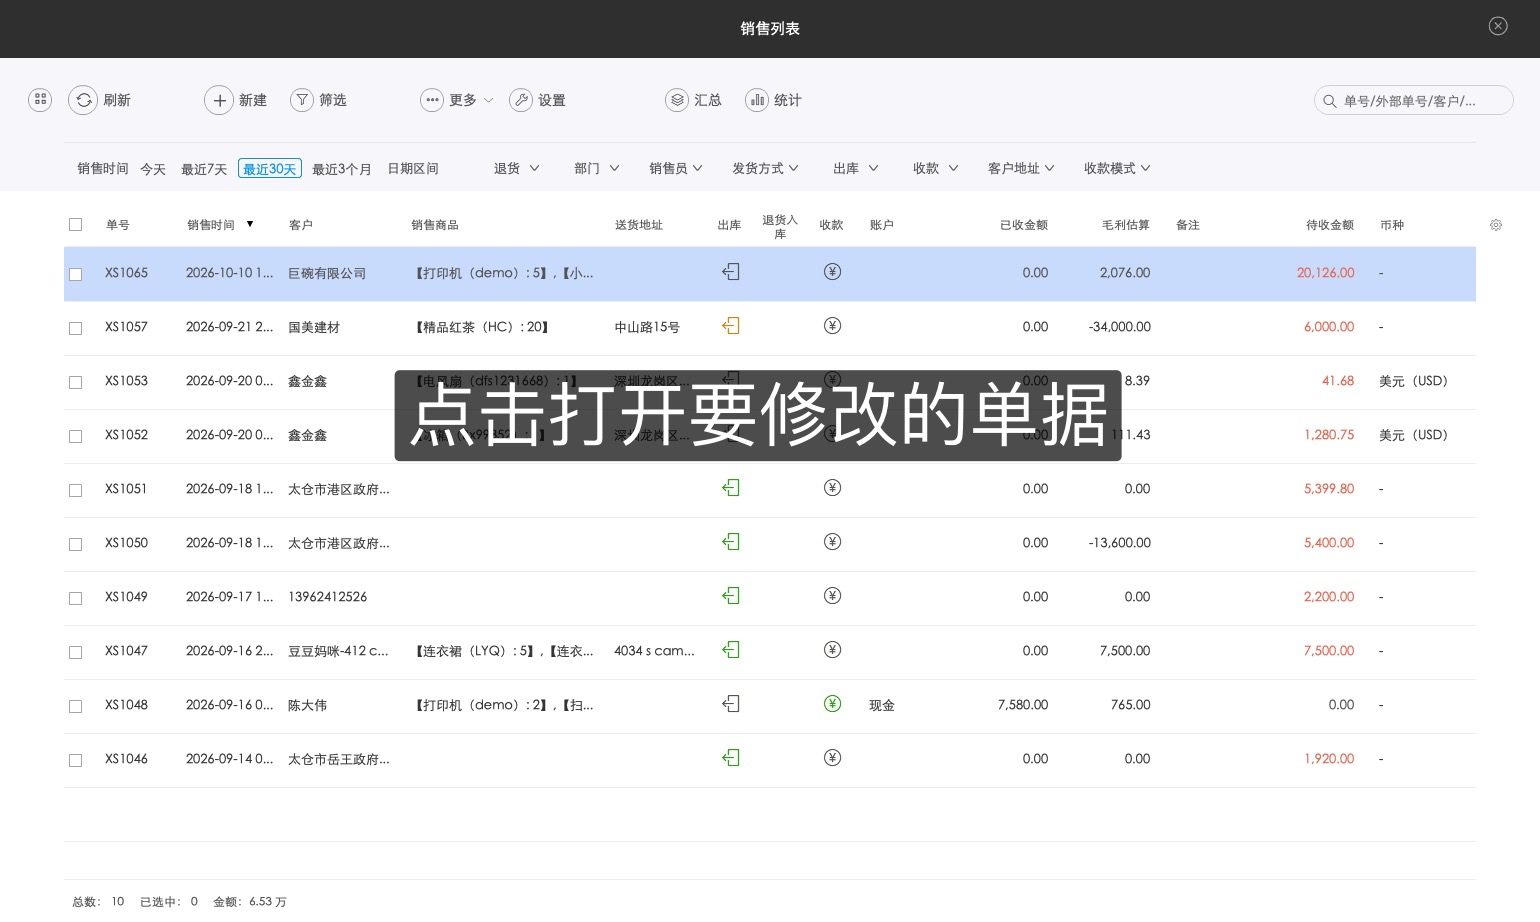Click the 出库 icon for order XS1048

[731, 704]
